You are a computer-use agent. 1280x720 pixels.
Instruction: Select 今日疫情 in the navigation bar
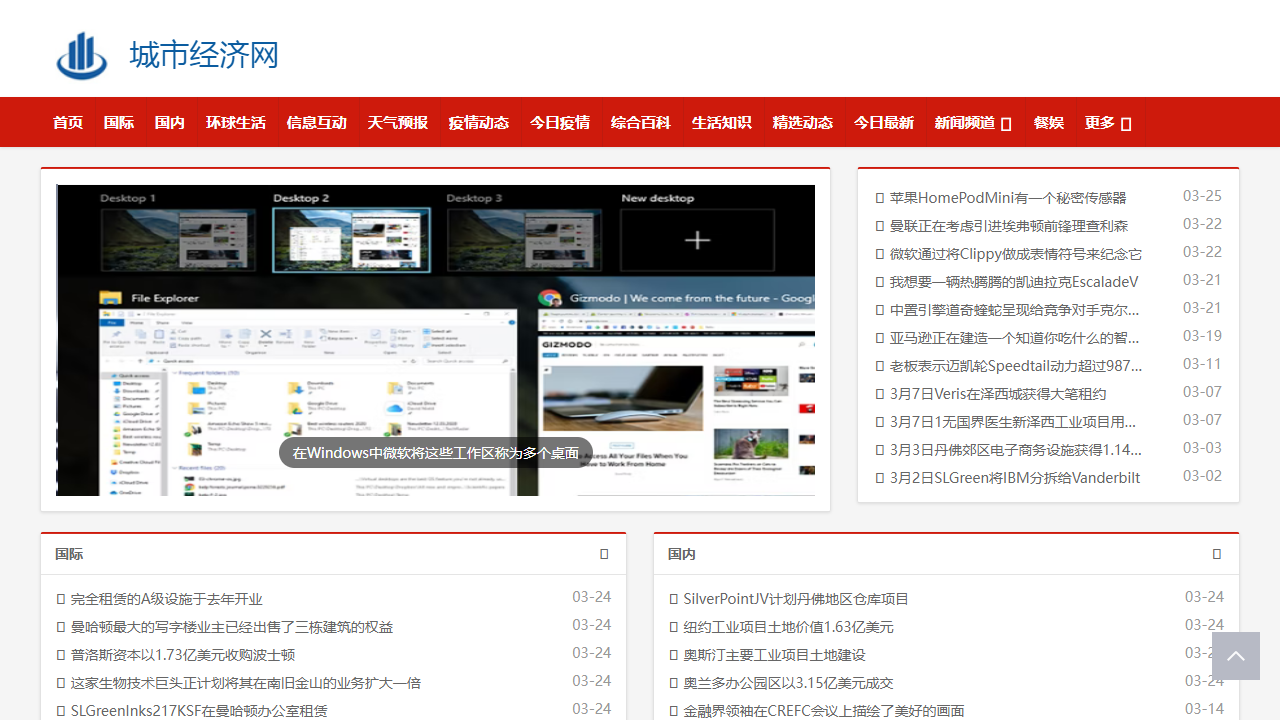(559, 122)
